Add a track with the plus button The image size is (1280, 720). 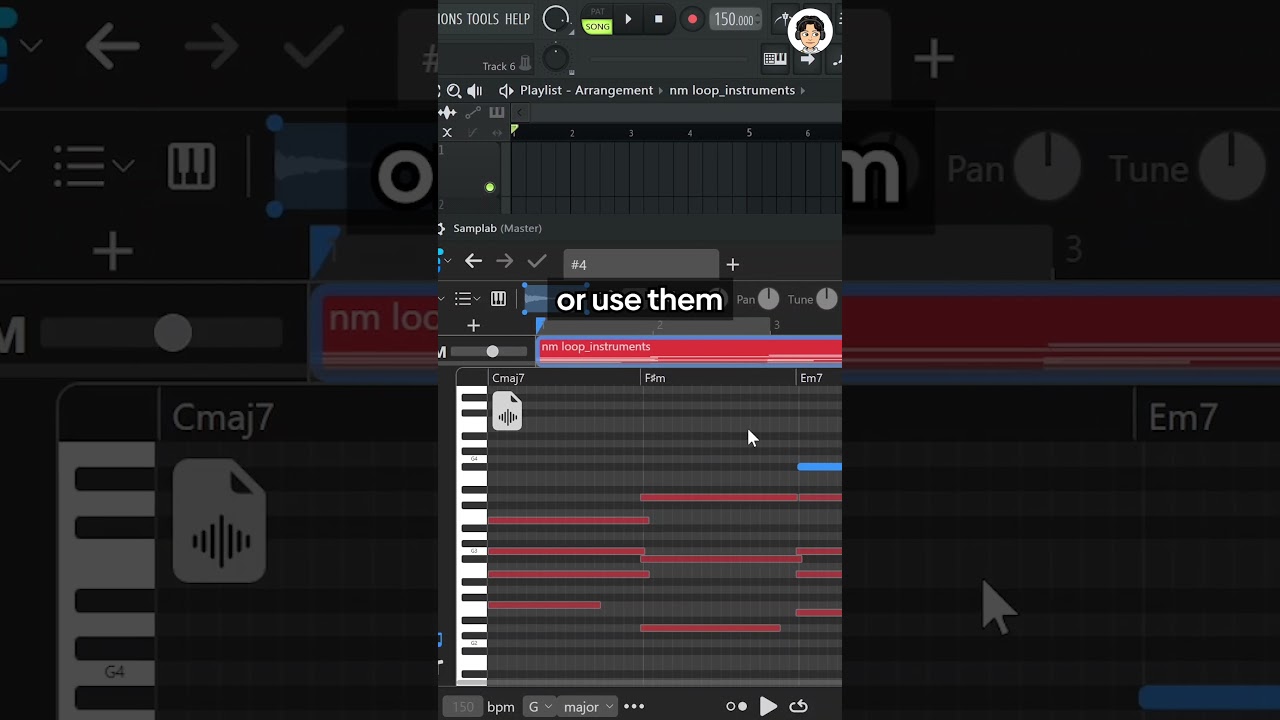[474, 325]
